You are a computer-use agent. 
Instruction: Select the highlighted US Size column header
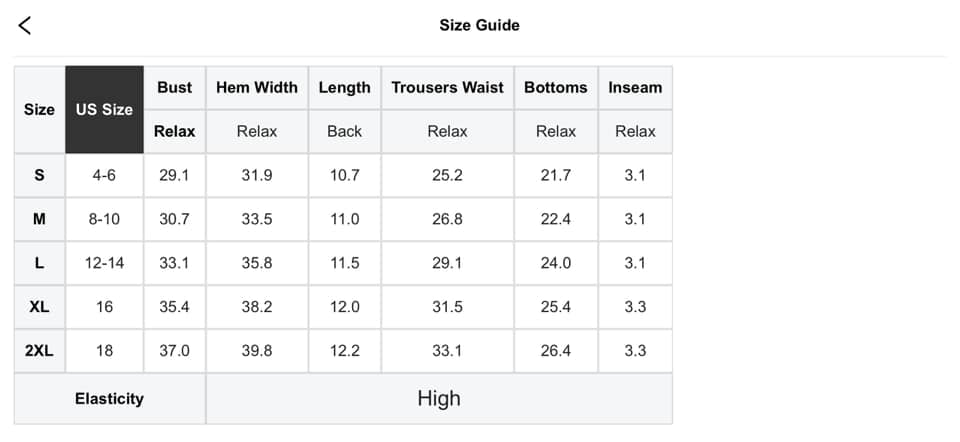pyautogui.click(x=104, y=110)
